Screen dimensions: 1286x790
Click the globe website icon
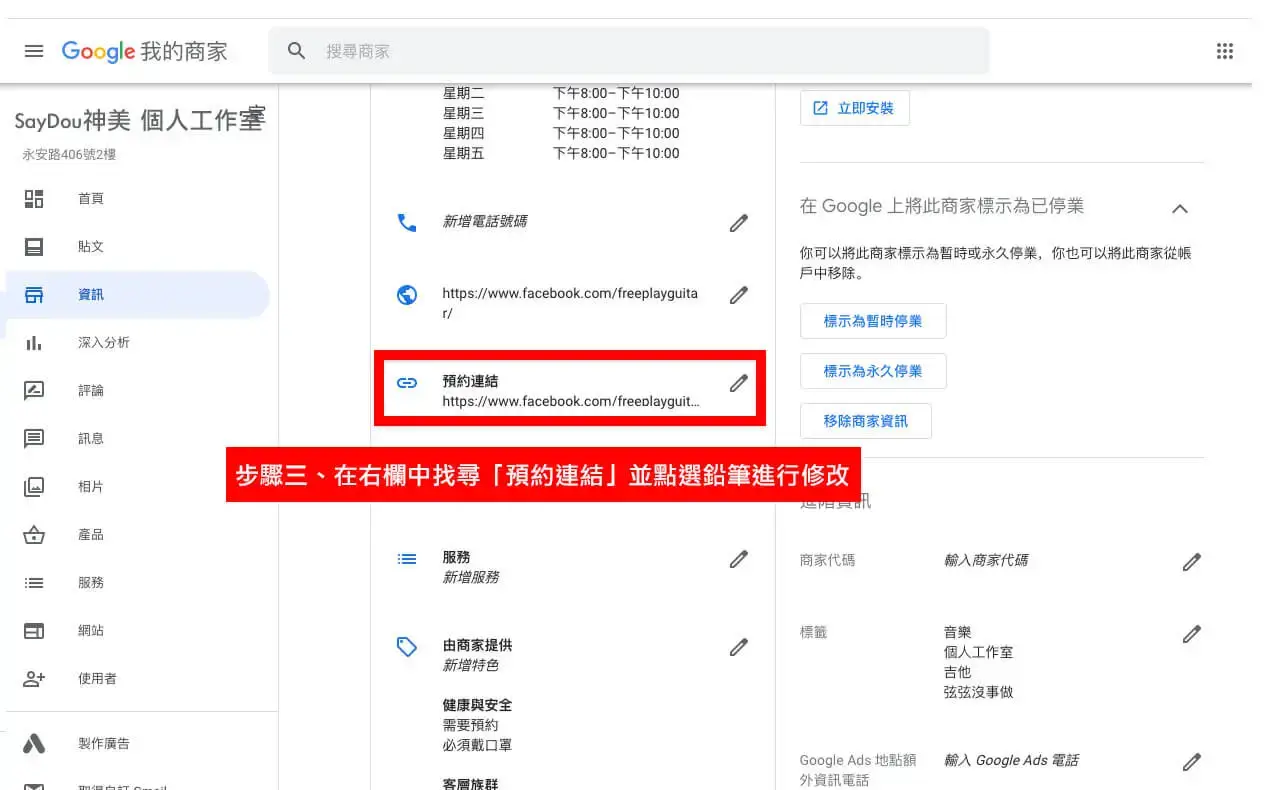pos(407,295)
